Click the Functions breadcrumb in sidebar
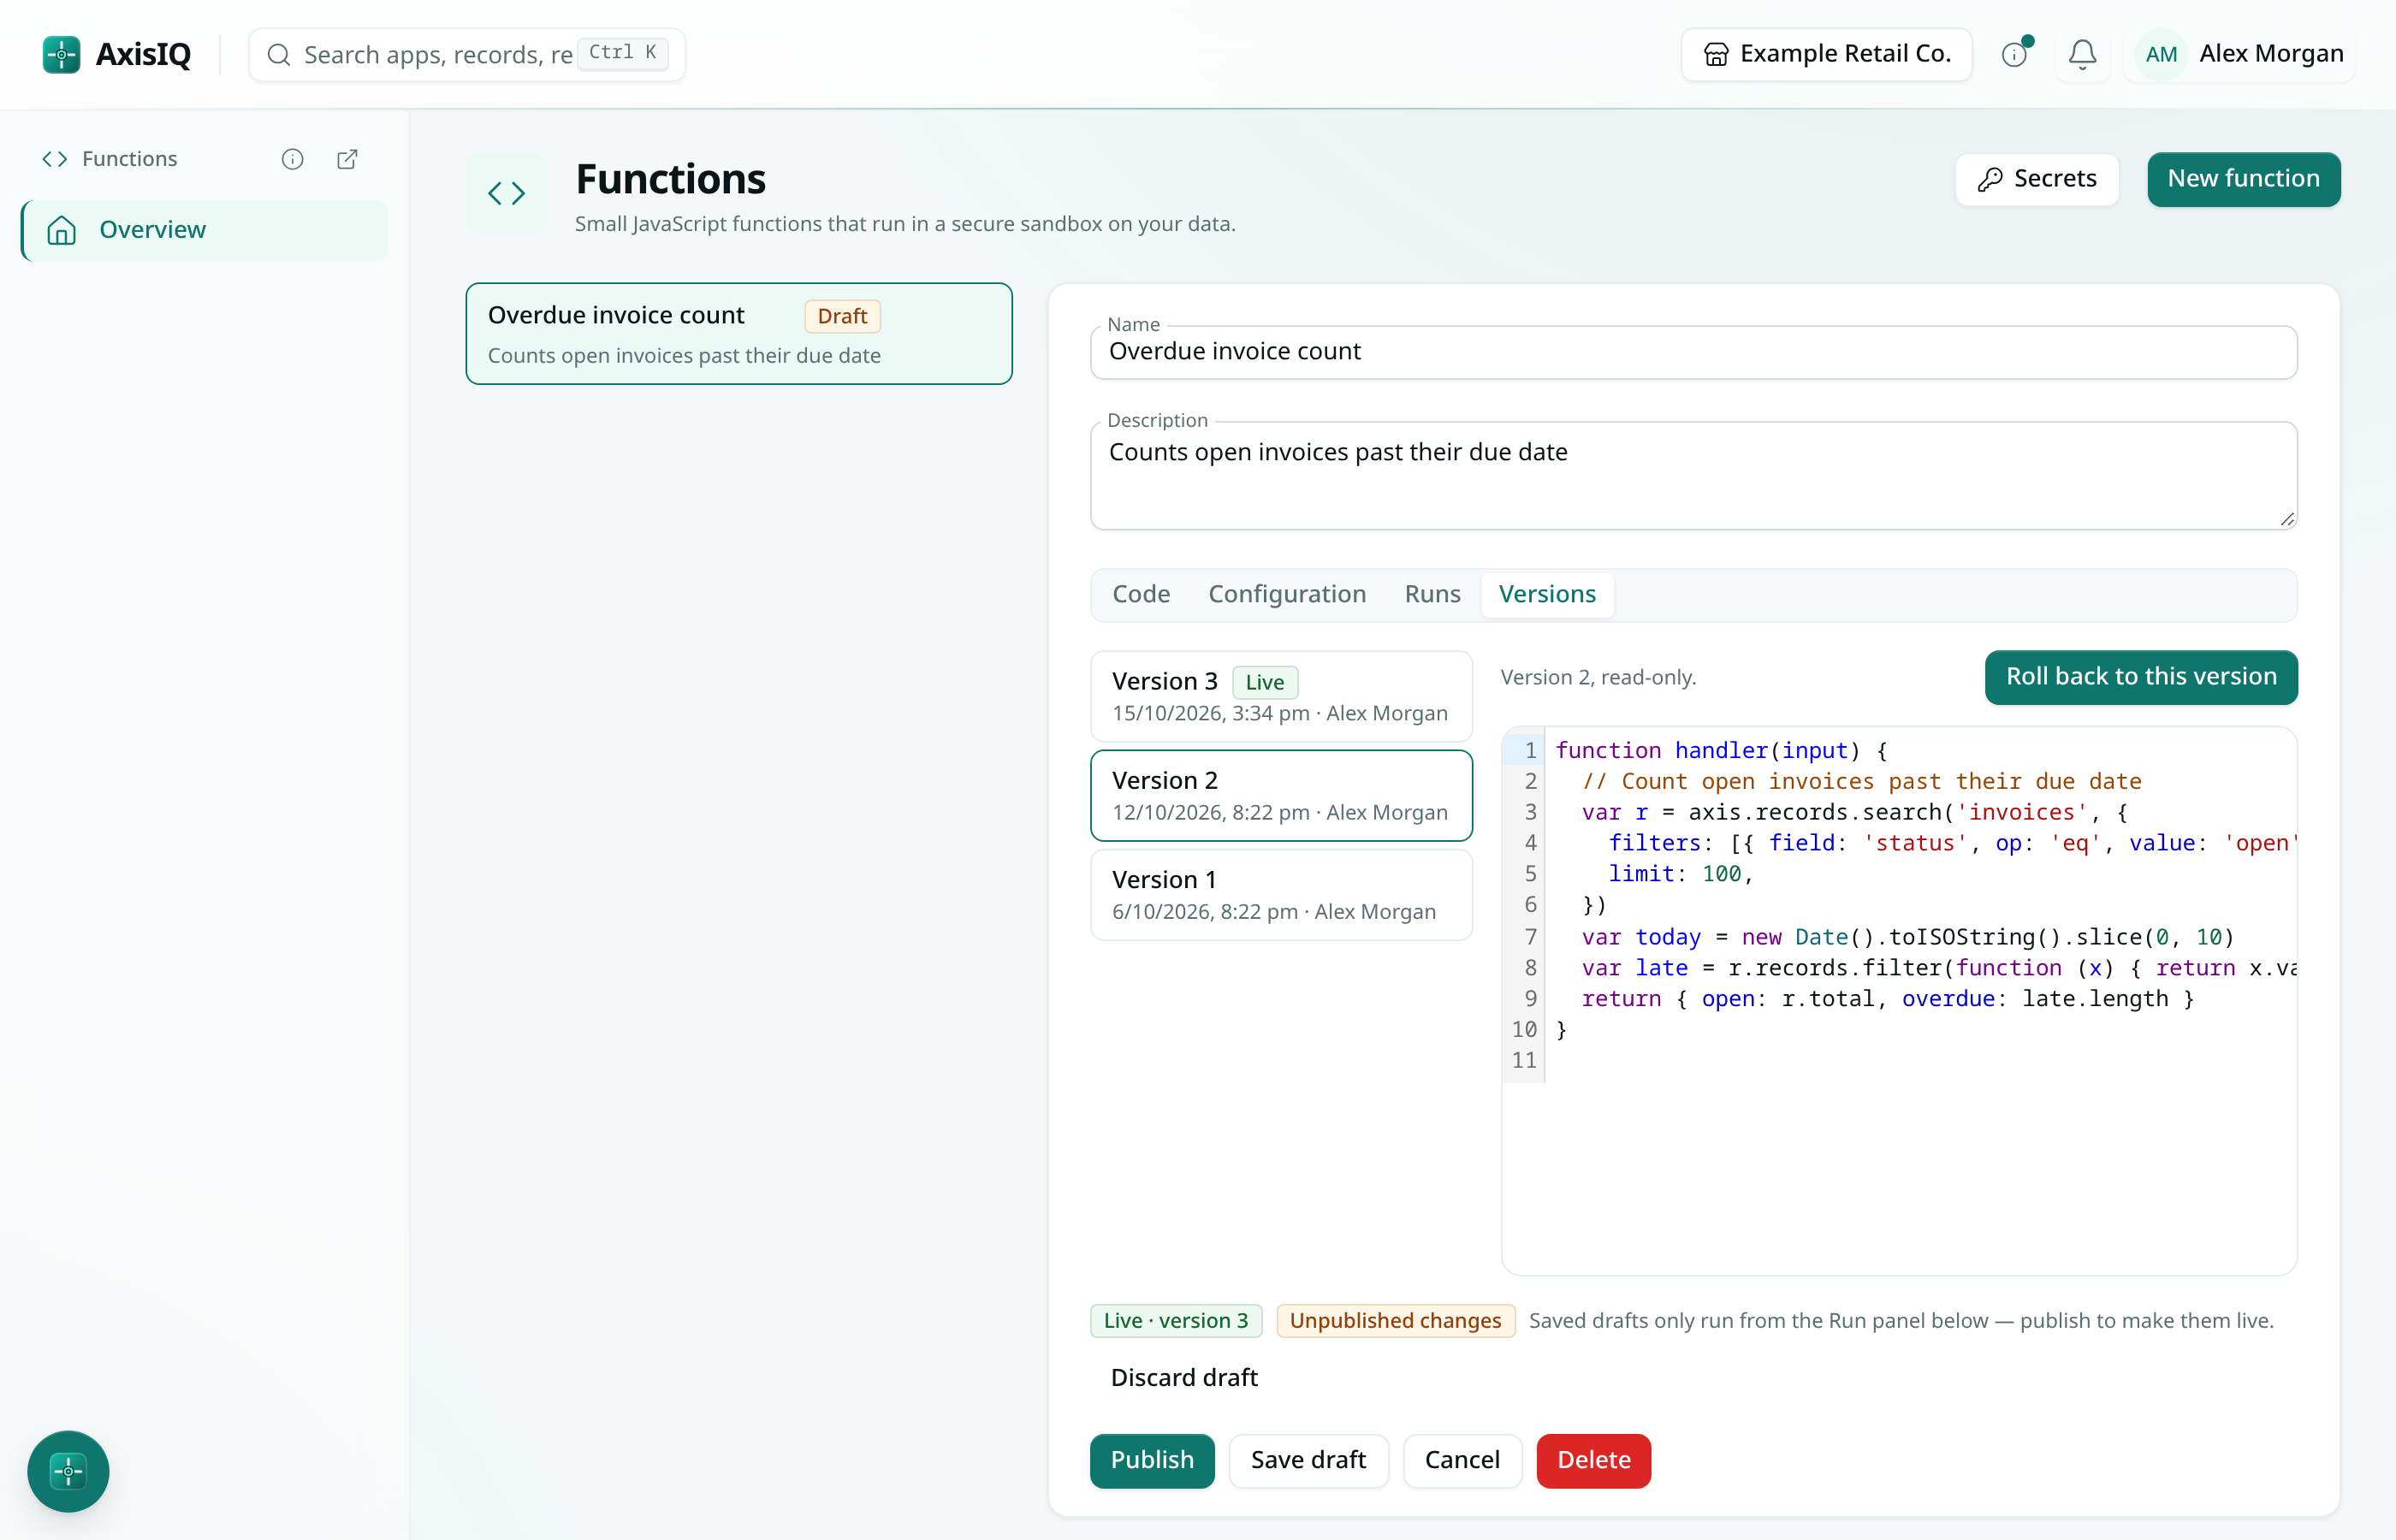 tap(110, 159)
